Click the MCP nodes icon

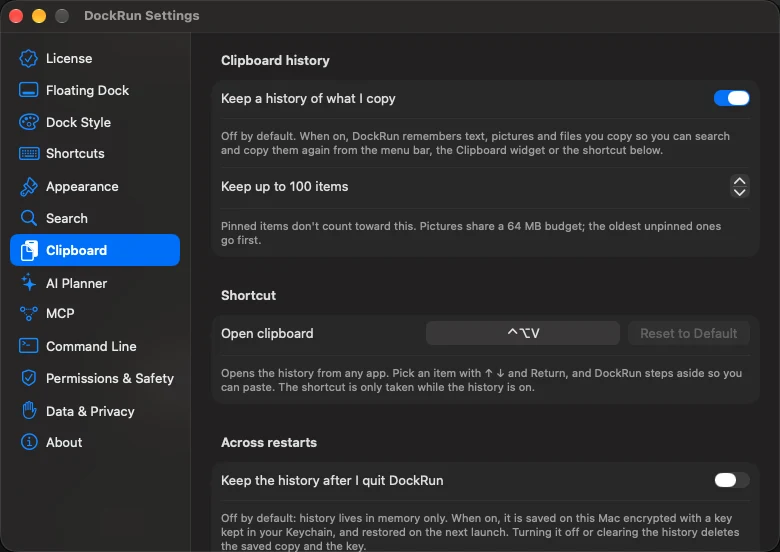[x=28, y=314]
